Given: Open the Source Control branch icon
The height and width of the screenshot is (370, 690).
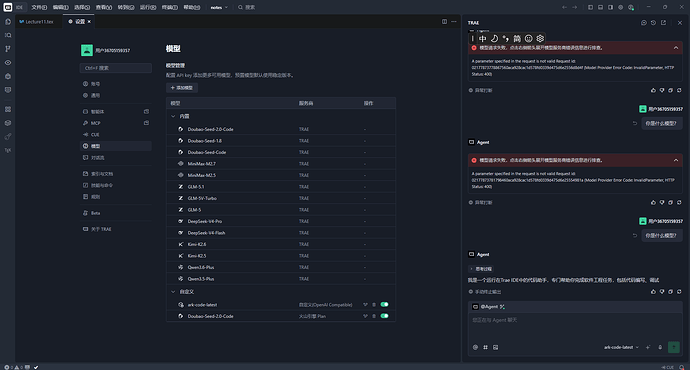Looking at the screenshot, I should click(8, 49).
